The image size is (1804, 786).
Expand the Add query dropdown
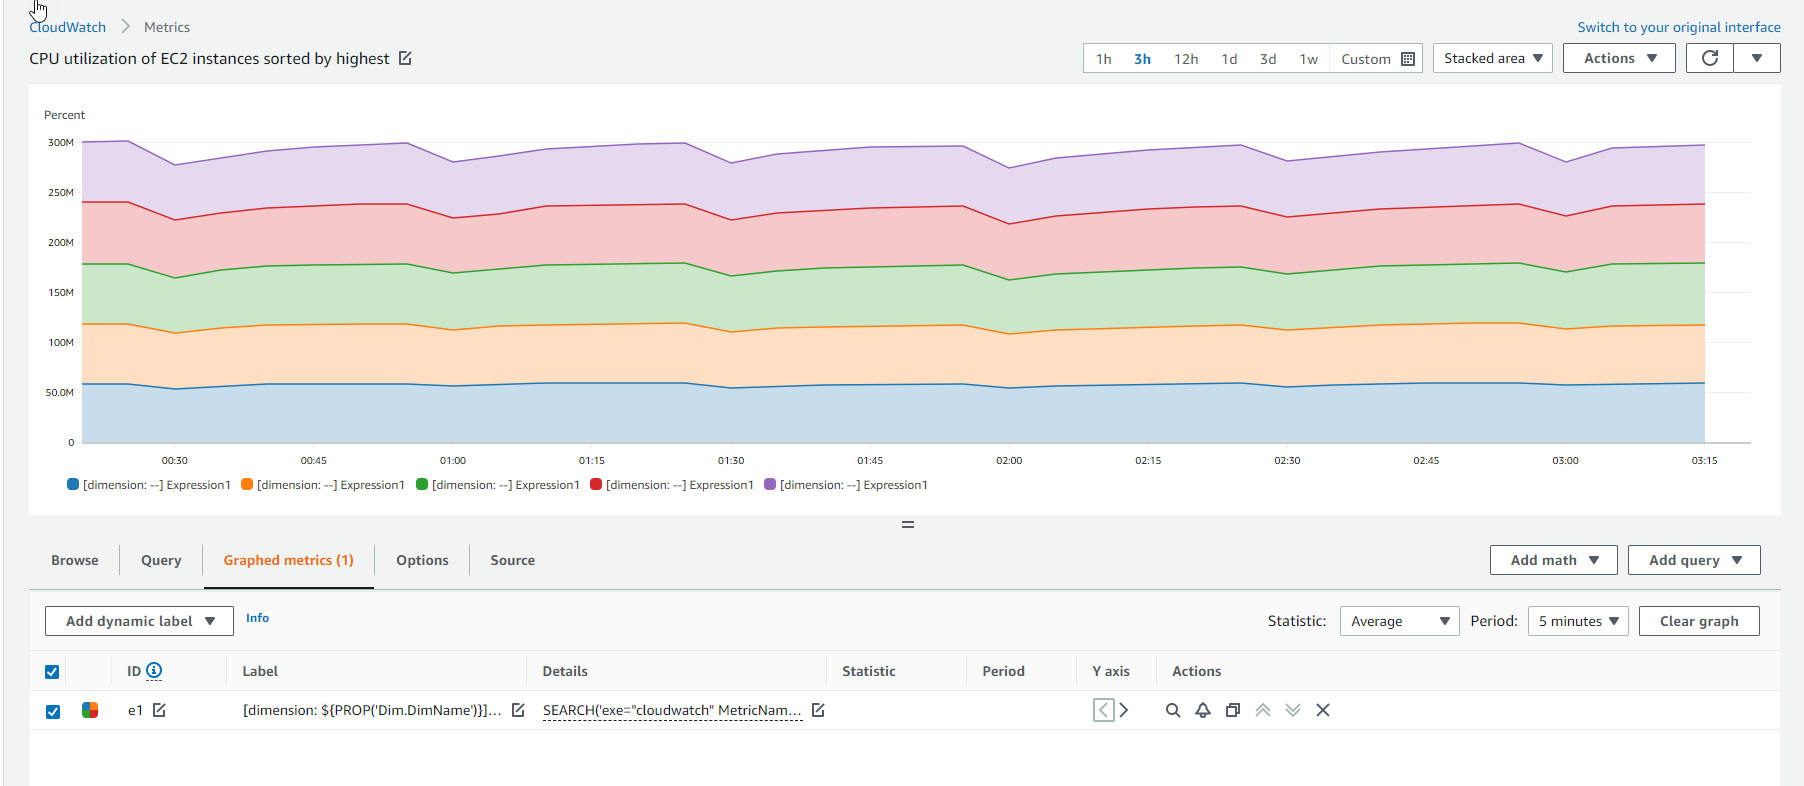tap(1694, 560)
